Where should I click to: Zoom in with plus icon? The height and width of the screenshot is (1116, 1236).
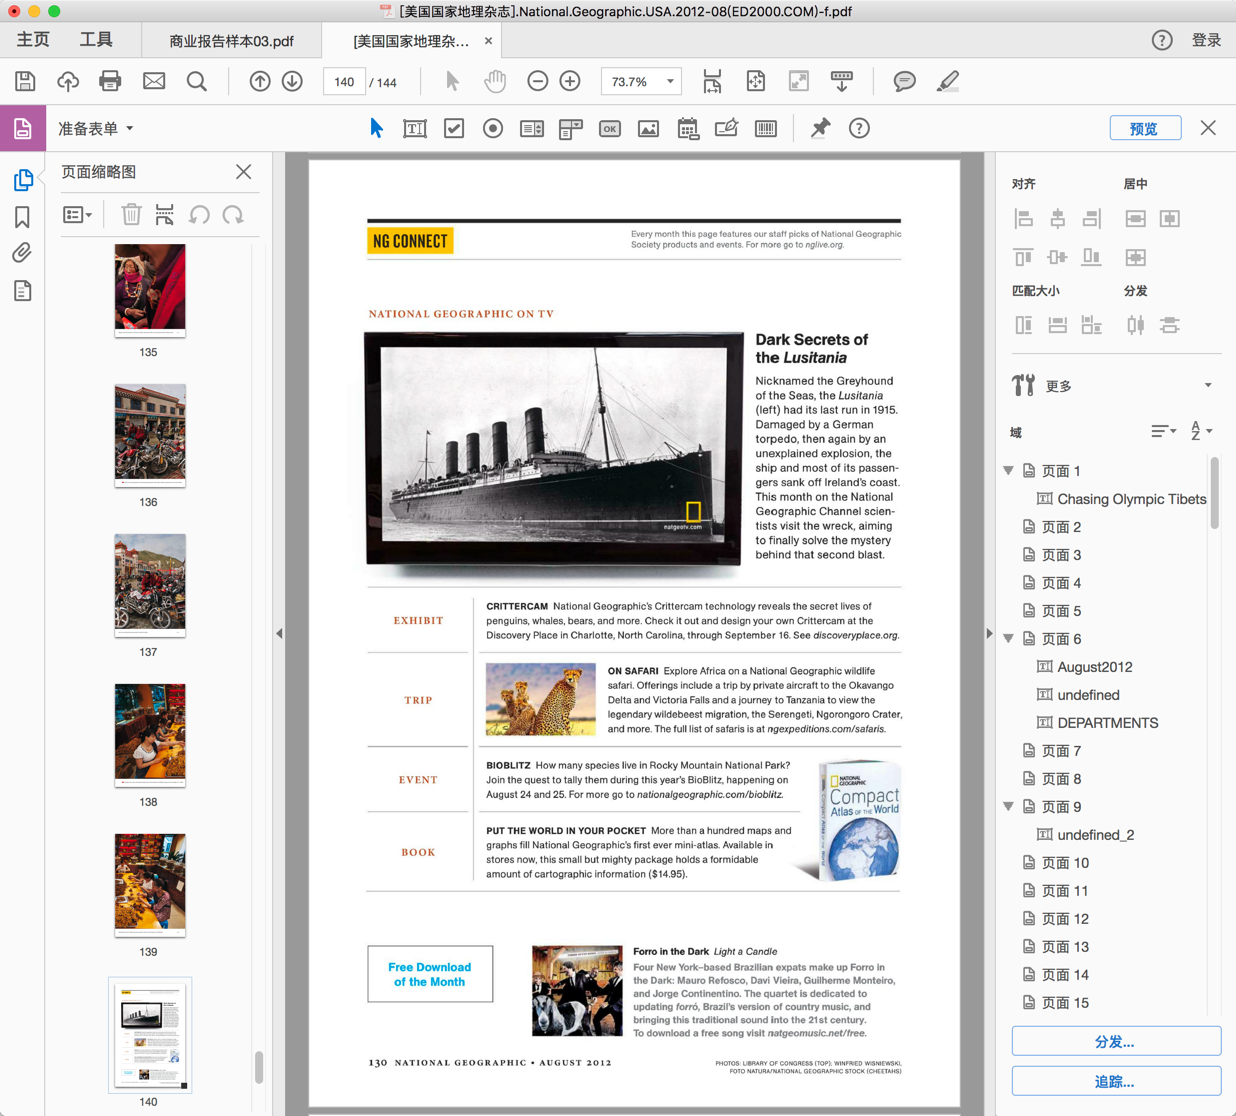pyautogui.click(x=570, y=81)
